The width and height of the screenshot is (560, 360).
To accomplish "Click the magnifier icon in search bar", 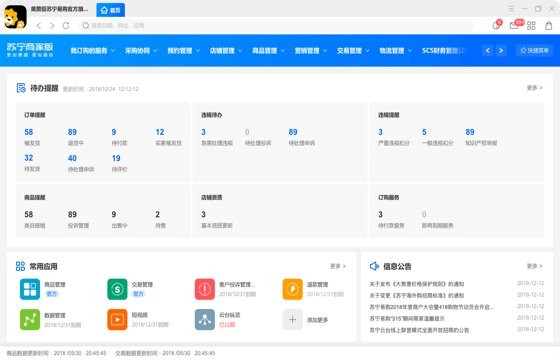I will pyautogui.click(x=86, y=26).
